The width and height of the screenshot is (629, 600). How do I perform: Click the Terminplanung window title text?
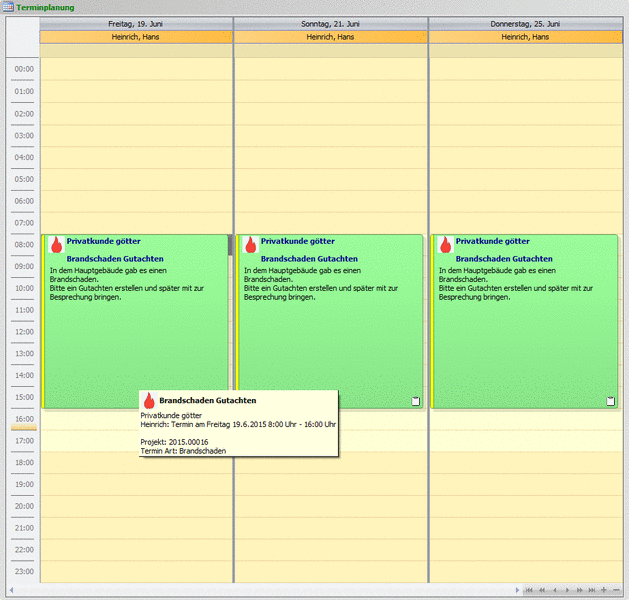tap(45, 7)
